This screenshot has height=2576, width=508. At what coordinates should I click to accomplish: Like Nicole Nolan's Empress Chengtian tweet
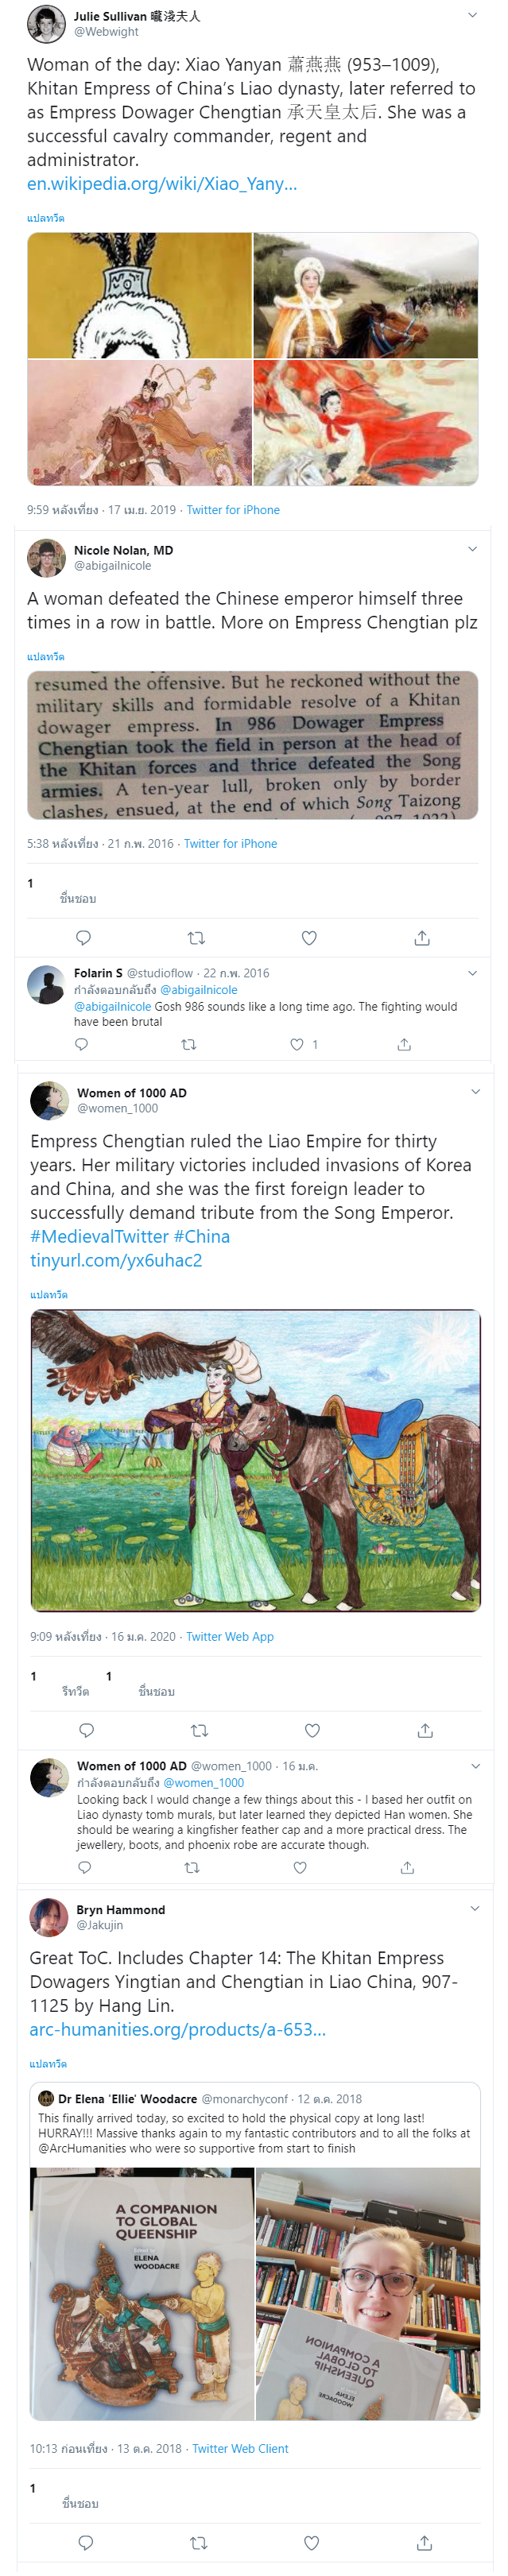point(309,938)
